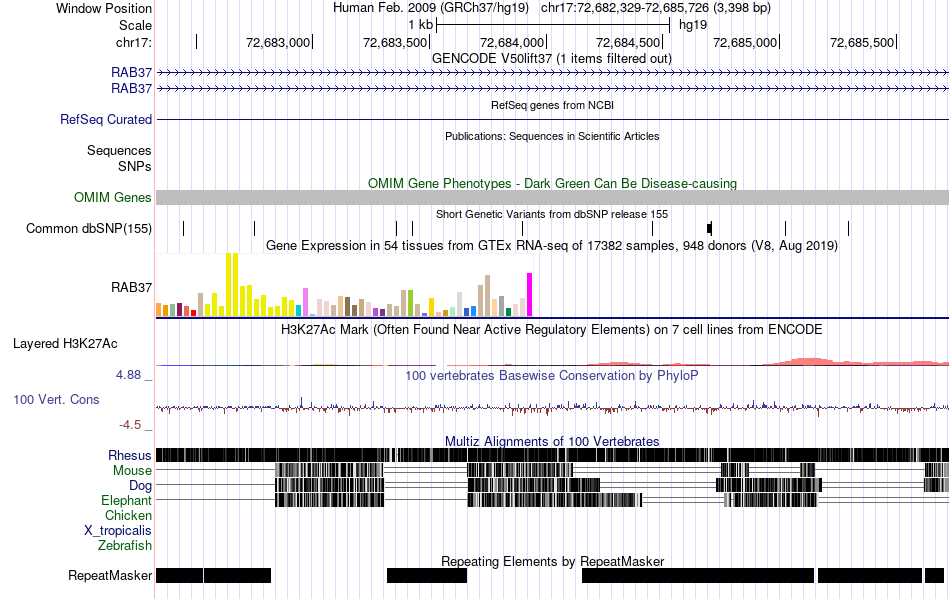Click the thick dbSNP variant marker
Image resolution: width=950 pixels, height=599 pixels.
709,228
